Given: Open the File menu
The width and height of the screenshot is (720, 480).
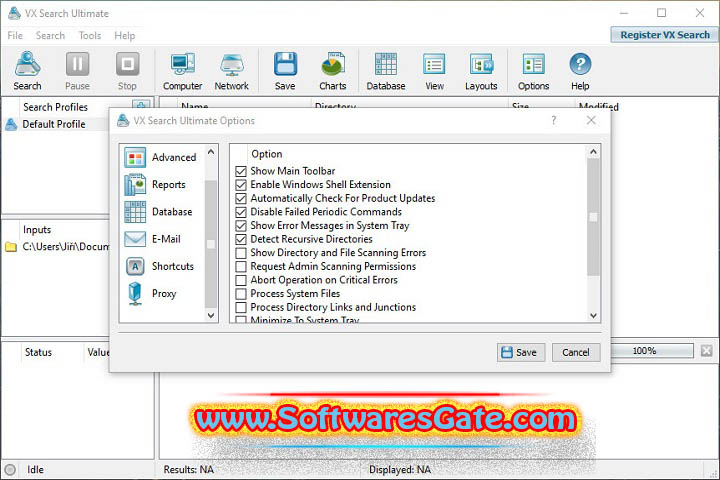Looking at the screenshot, I should [15, 35].
